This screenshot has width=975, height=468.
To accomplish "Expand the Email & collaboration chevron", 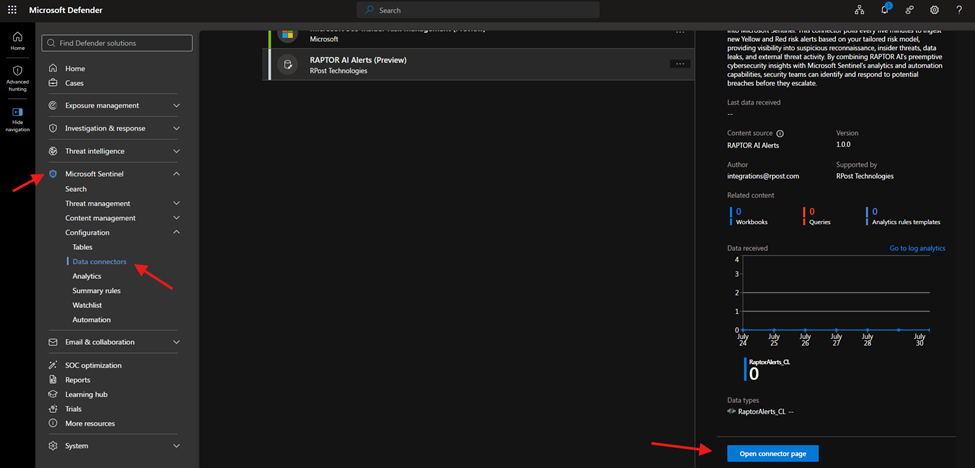I will [x=177, y=342].
